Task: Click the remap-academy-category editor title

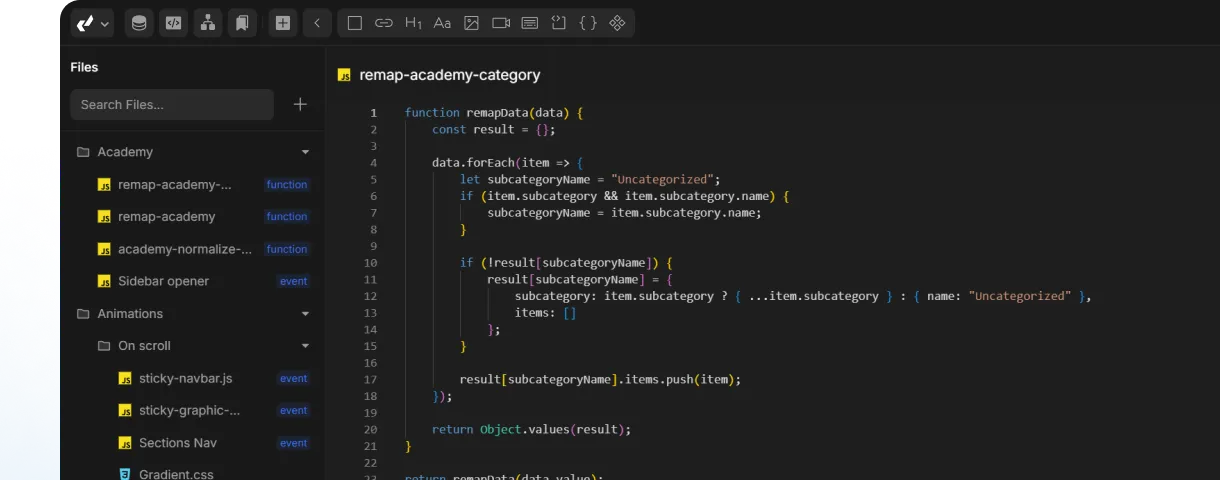Action: point(450,75)
